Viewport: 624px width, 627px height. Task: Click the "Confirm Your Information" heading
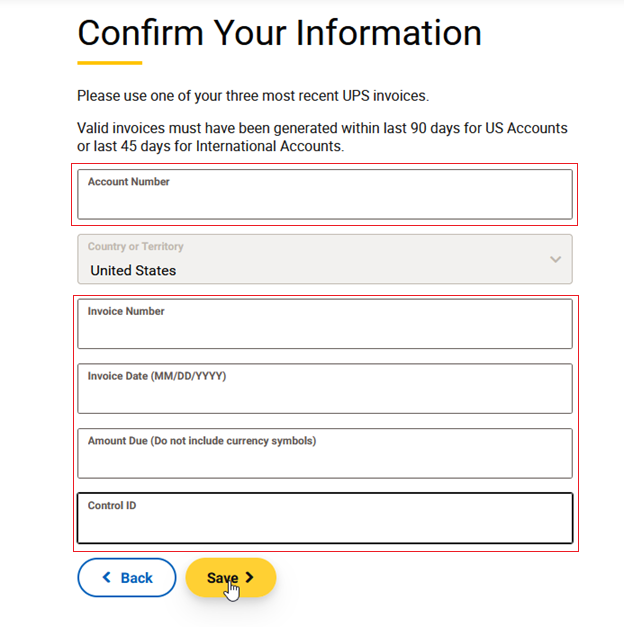[279, 33]
